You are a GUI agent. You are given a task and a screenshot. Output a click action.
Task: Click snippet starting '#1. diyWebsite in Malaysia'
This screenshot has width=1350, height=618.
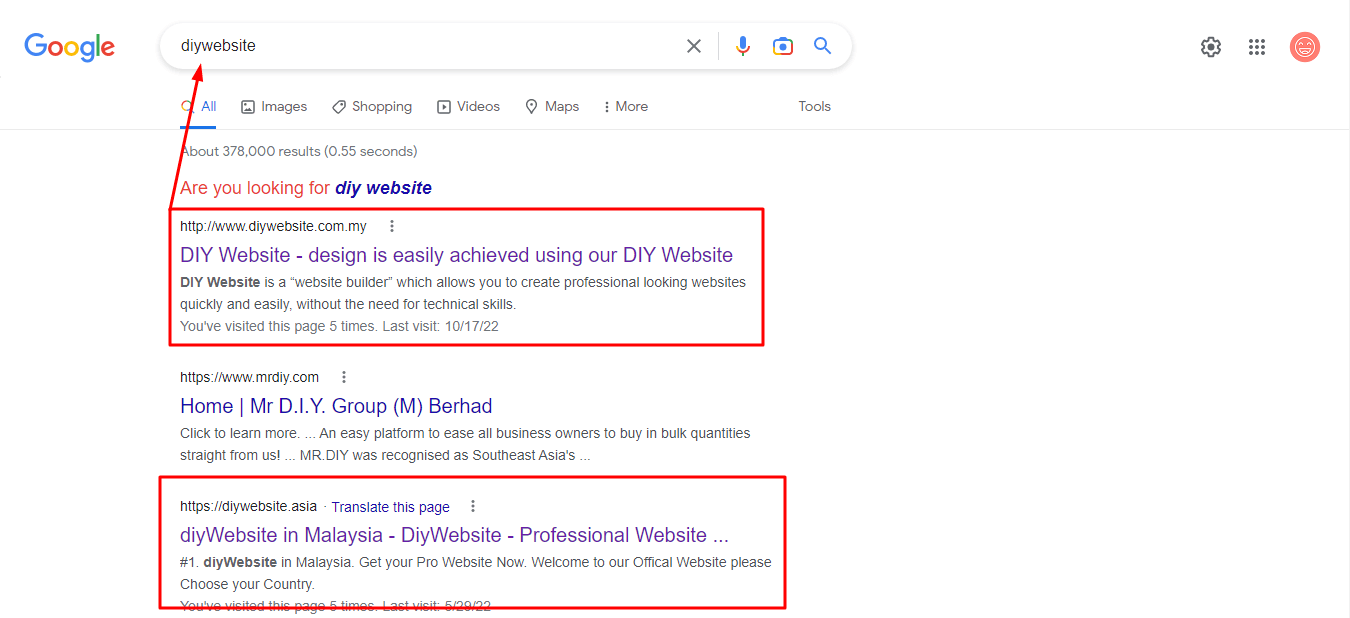476,573
